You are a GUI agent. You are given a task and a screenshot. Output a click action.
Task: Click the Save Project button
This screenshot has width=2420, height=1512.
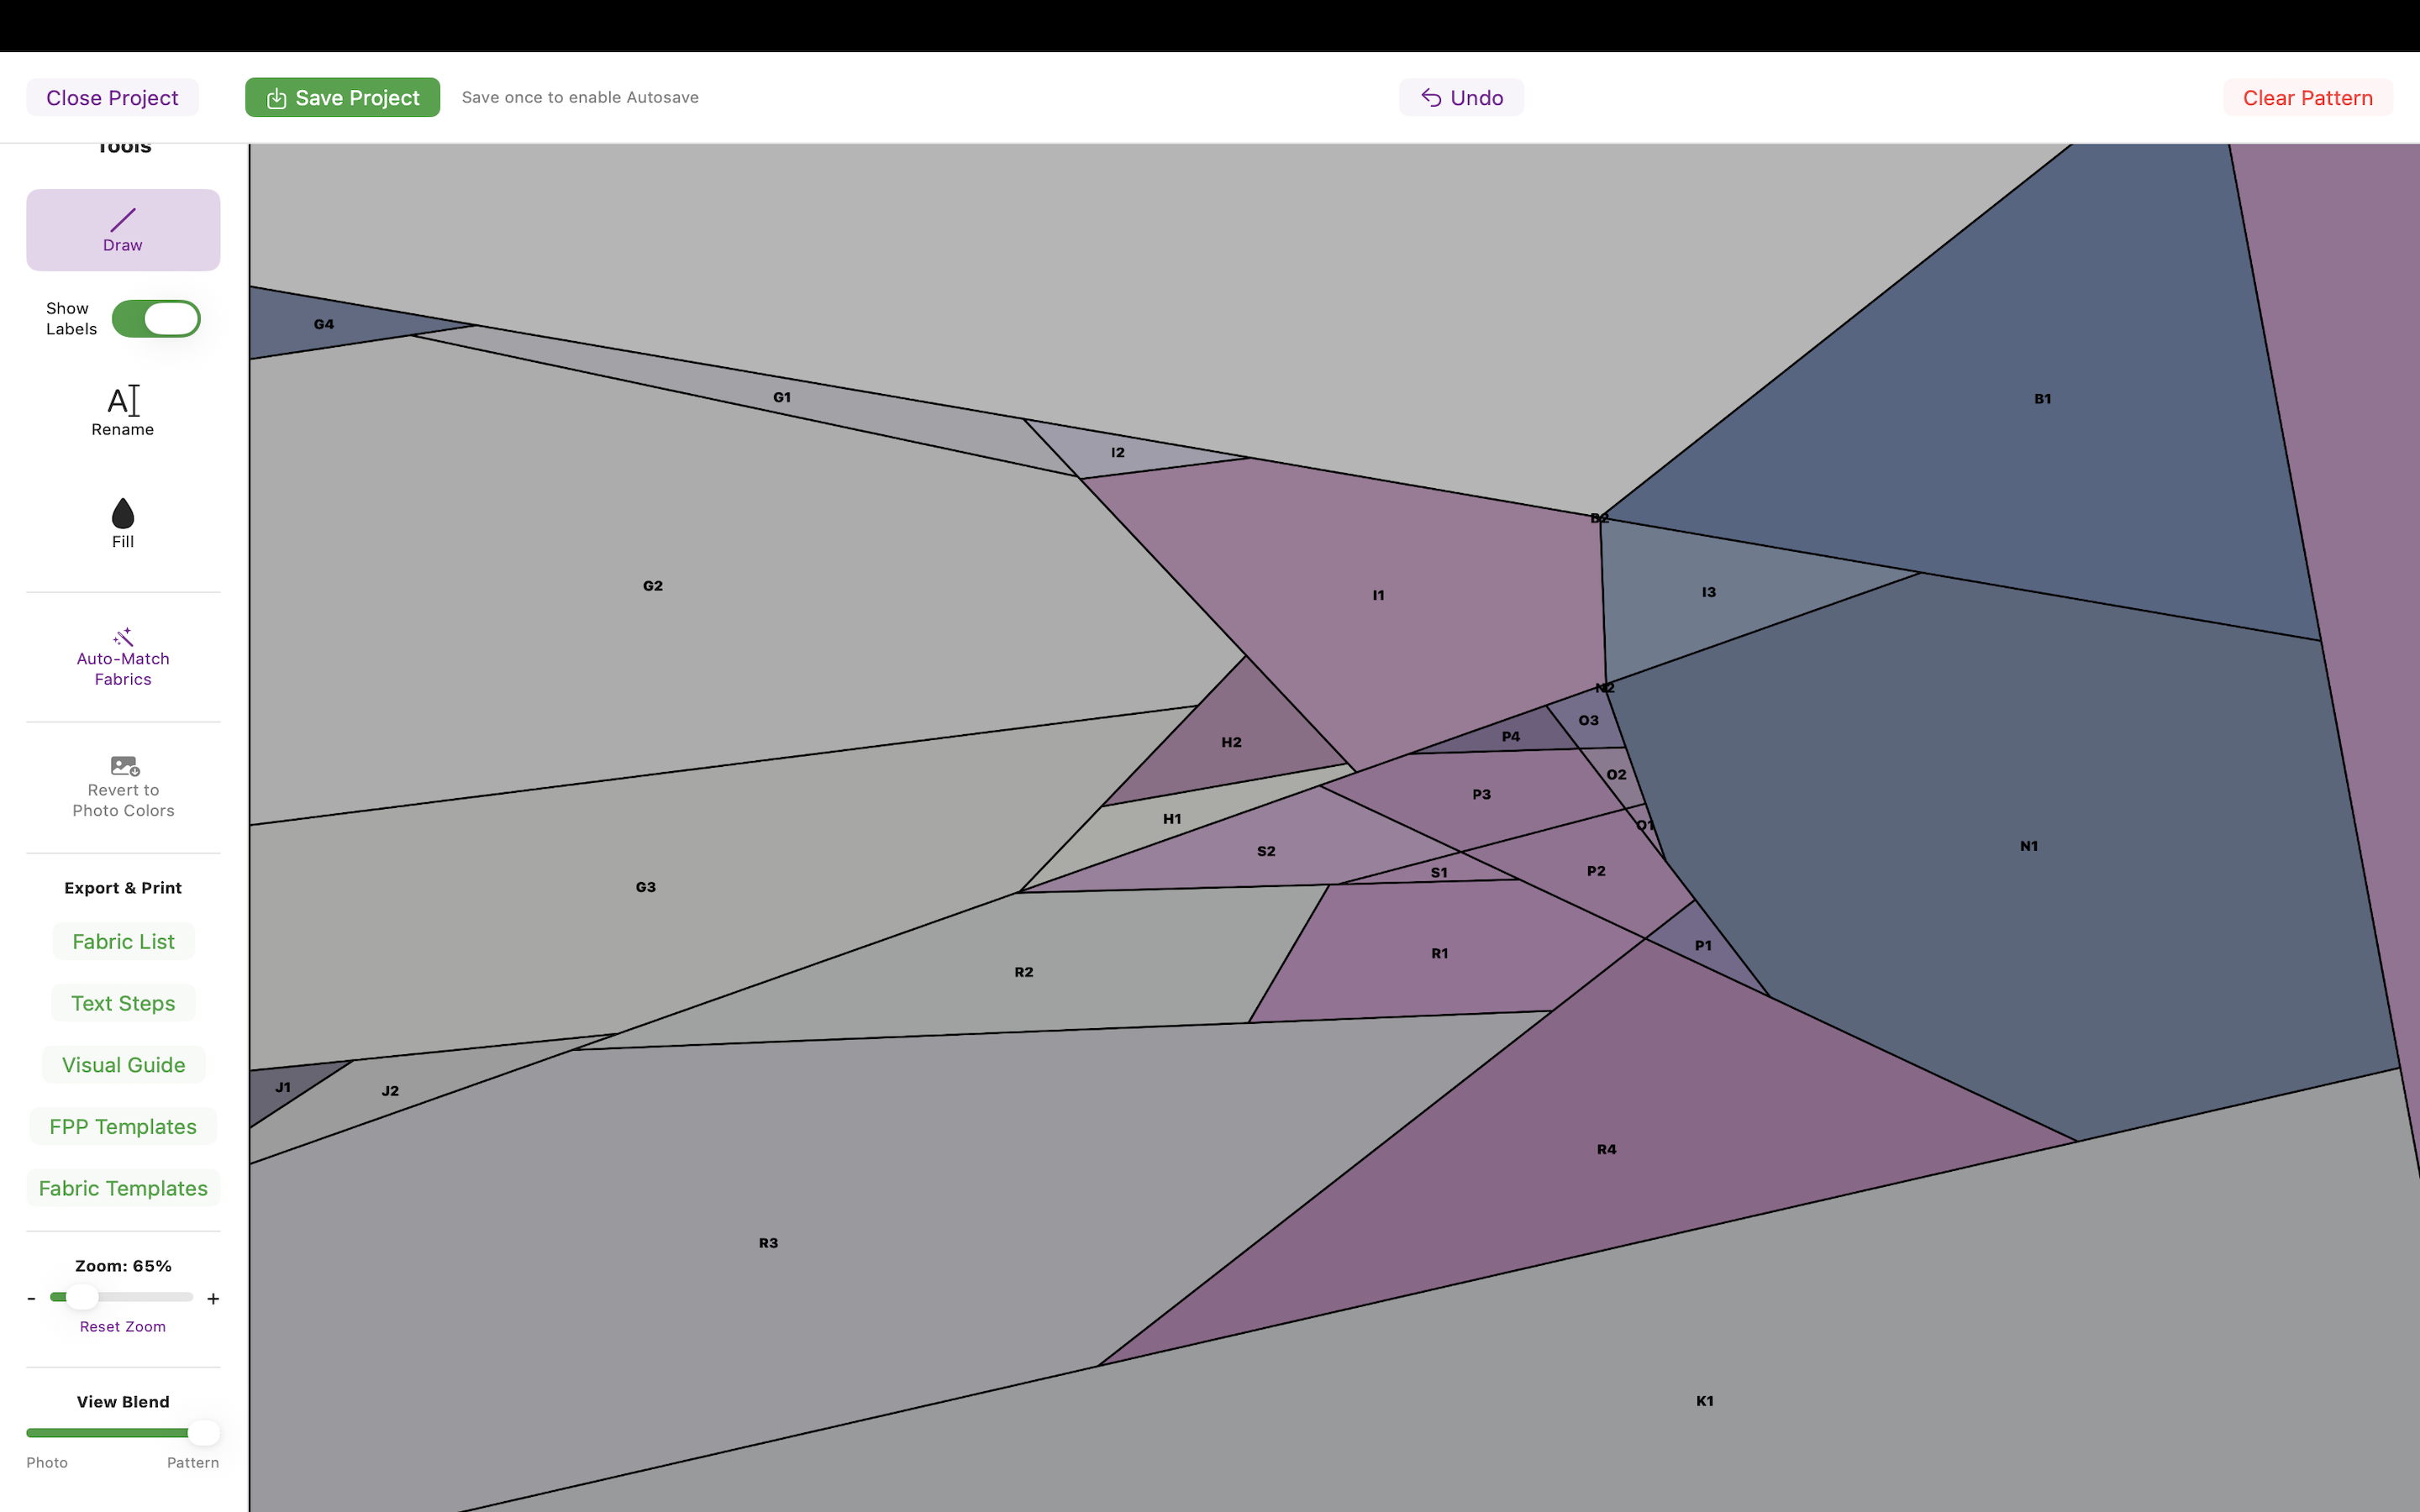342,98
